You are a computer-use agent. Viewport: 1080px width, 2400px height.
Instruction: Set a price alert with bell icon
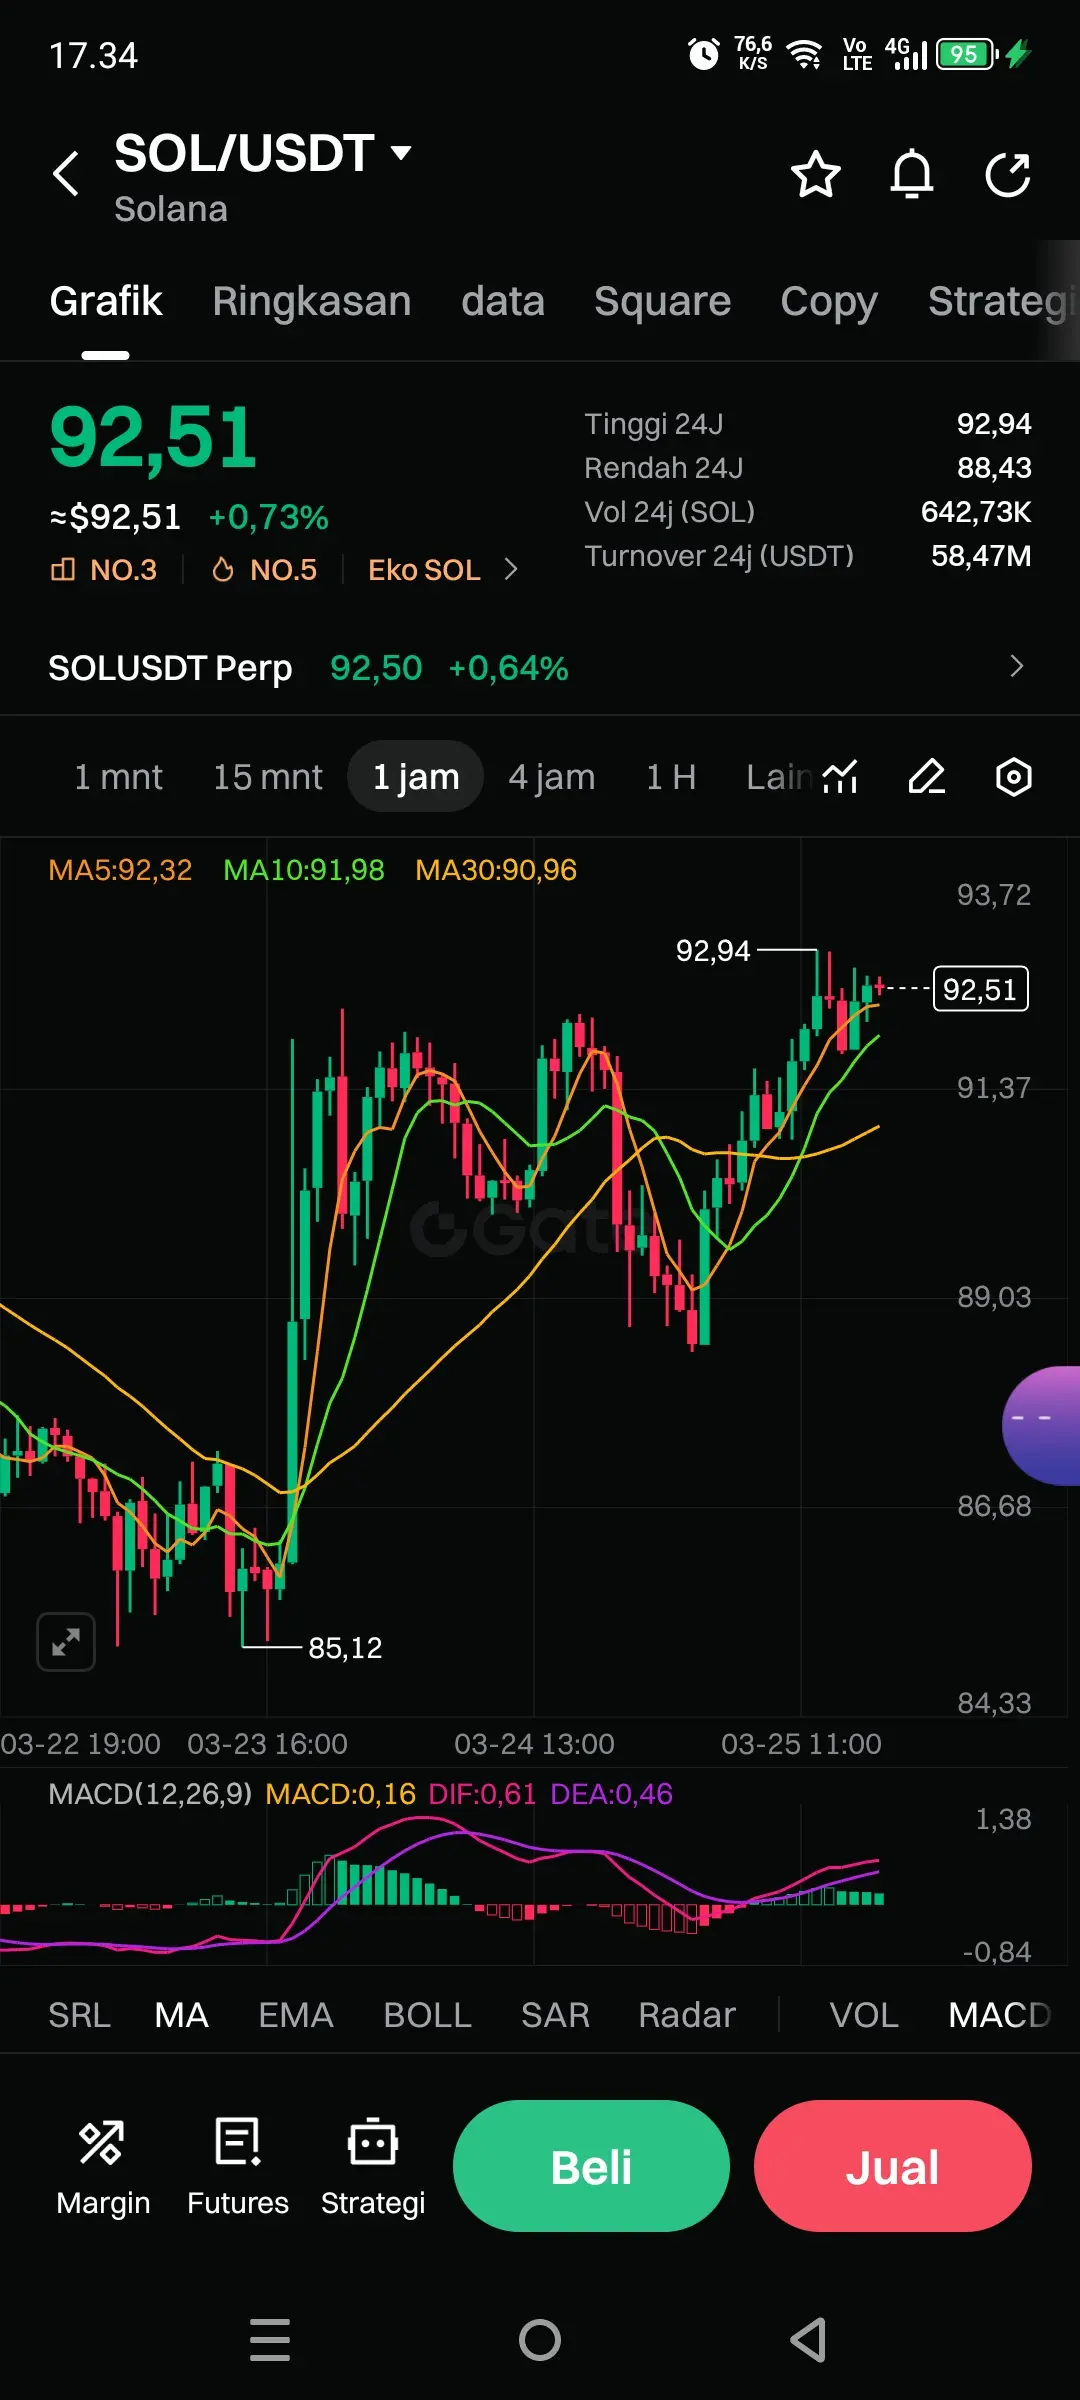click(912, 175)
